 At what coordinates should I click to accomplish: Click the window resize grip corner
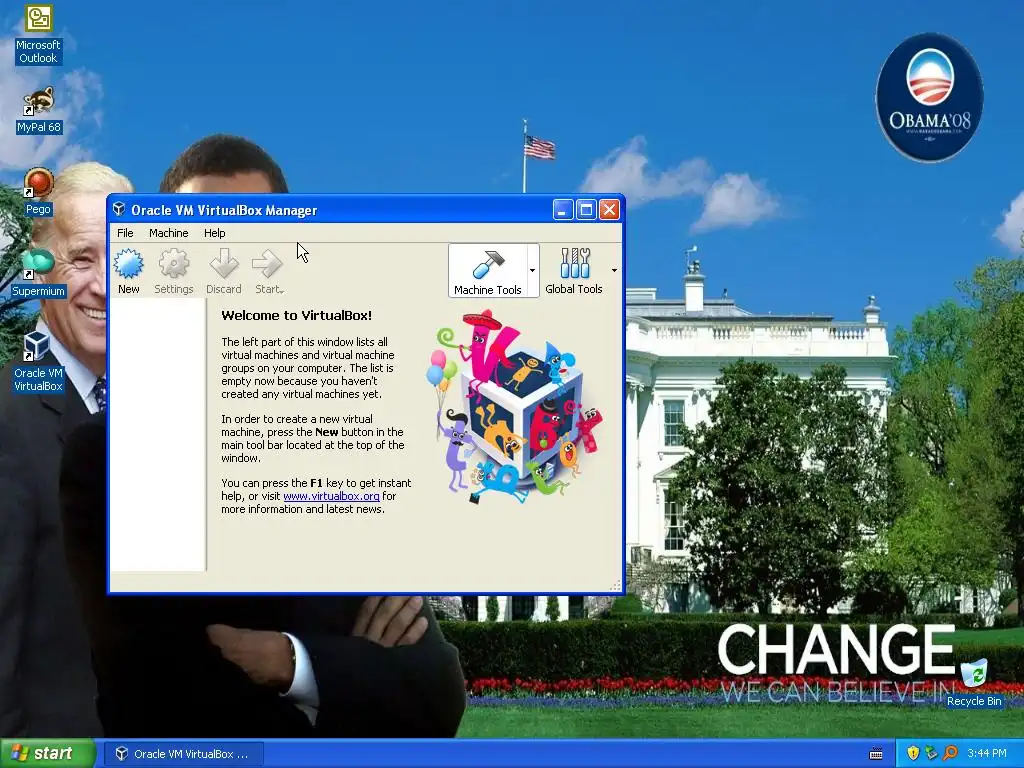[x=615, y=586]
